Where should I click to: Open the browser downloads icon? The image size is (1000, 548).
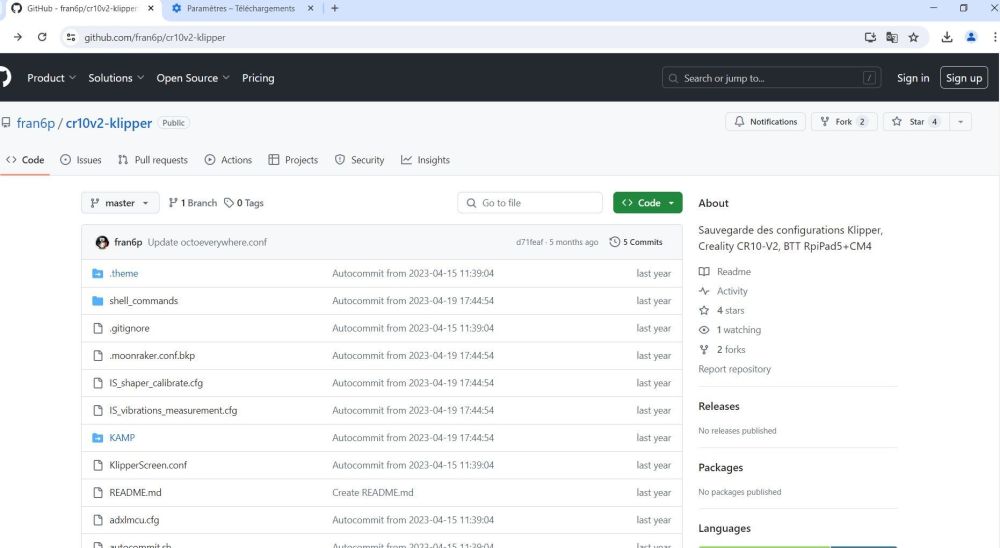click(x=947, y=37)
